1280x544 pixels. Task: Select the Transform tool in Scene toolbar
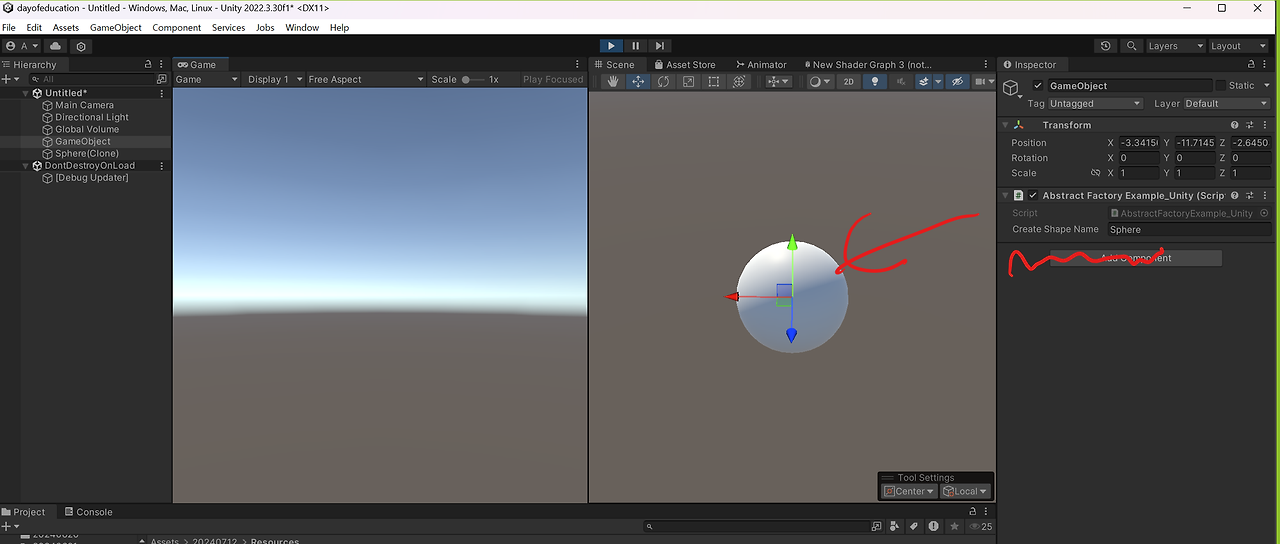[739, 82]
